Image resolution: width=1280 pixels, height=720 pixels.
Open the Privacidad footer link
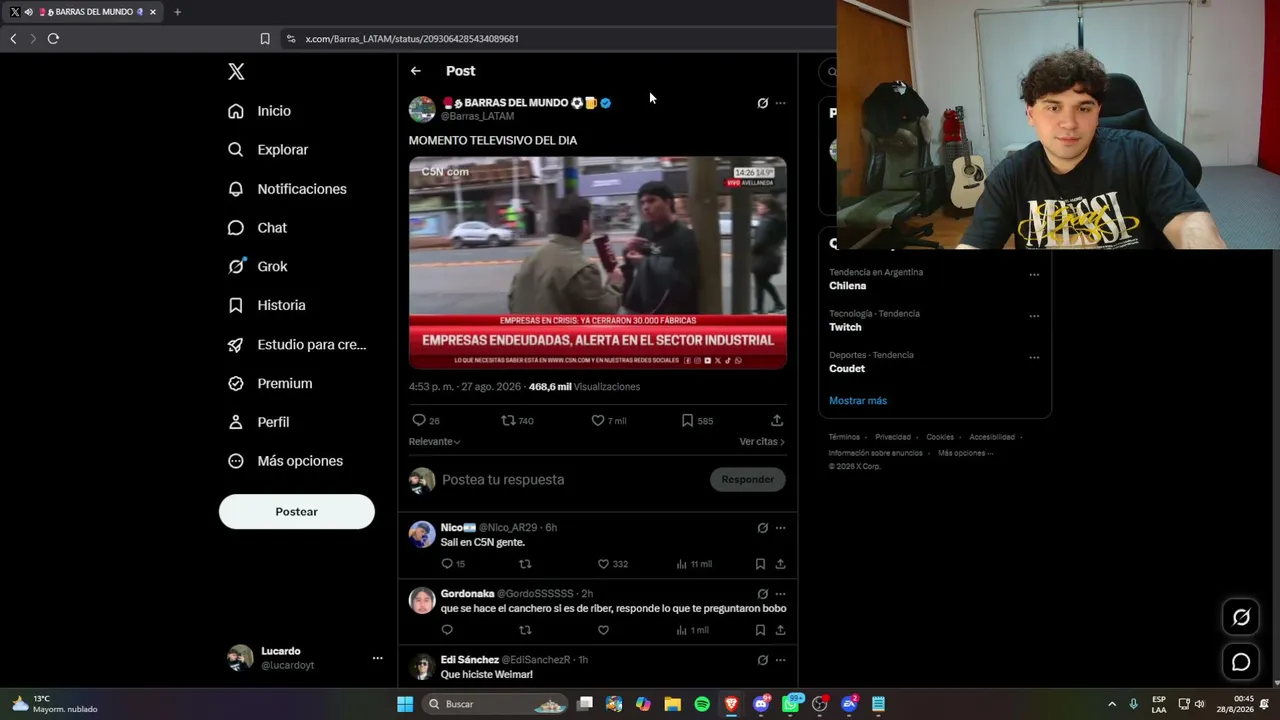tap(893, 437)
